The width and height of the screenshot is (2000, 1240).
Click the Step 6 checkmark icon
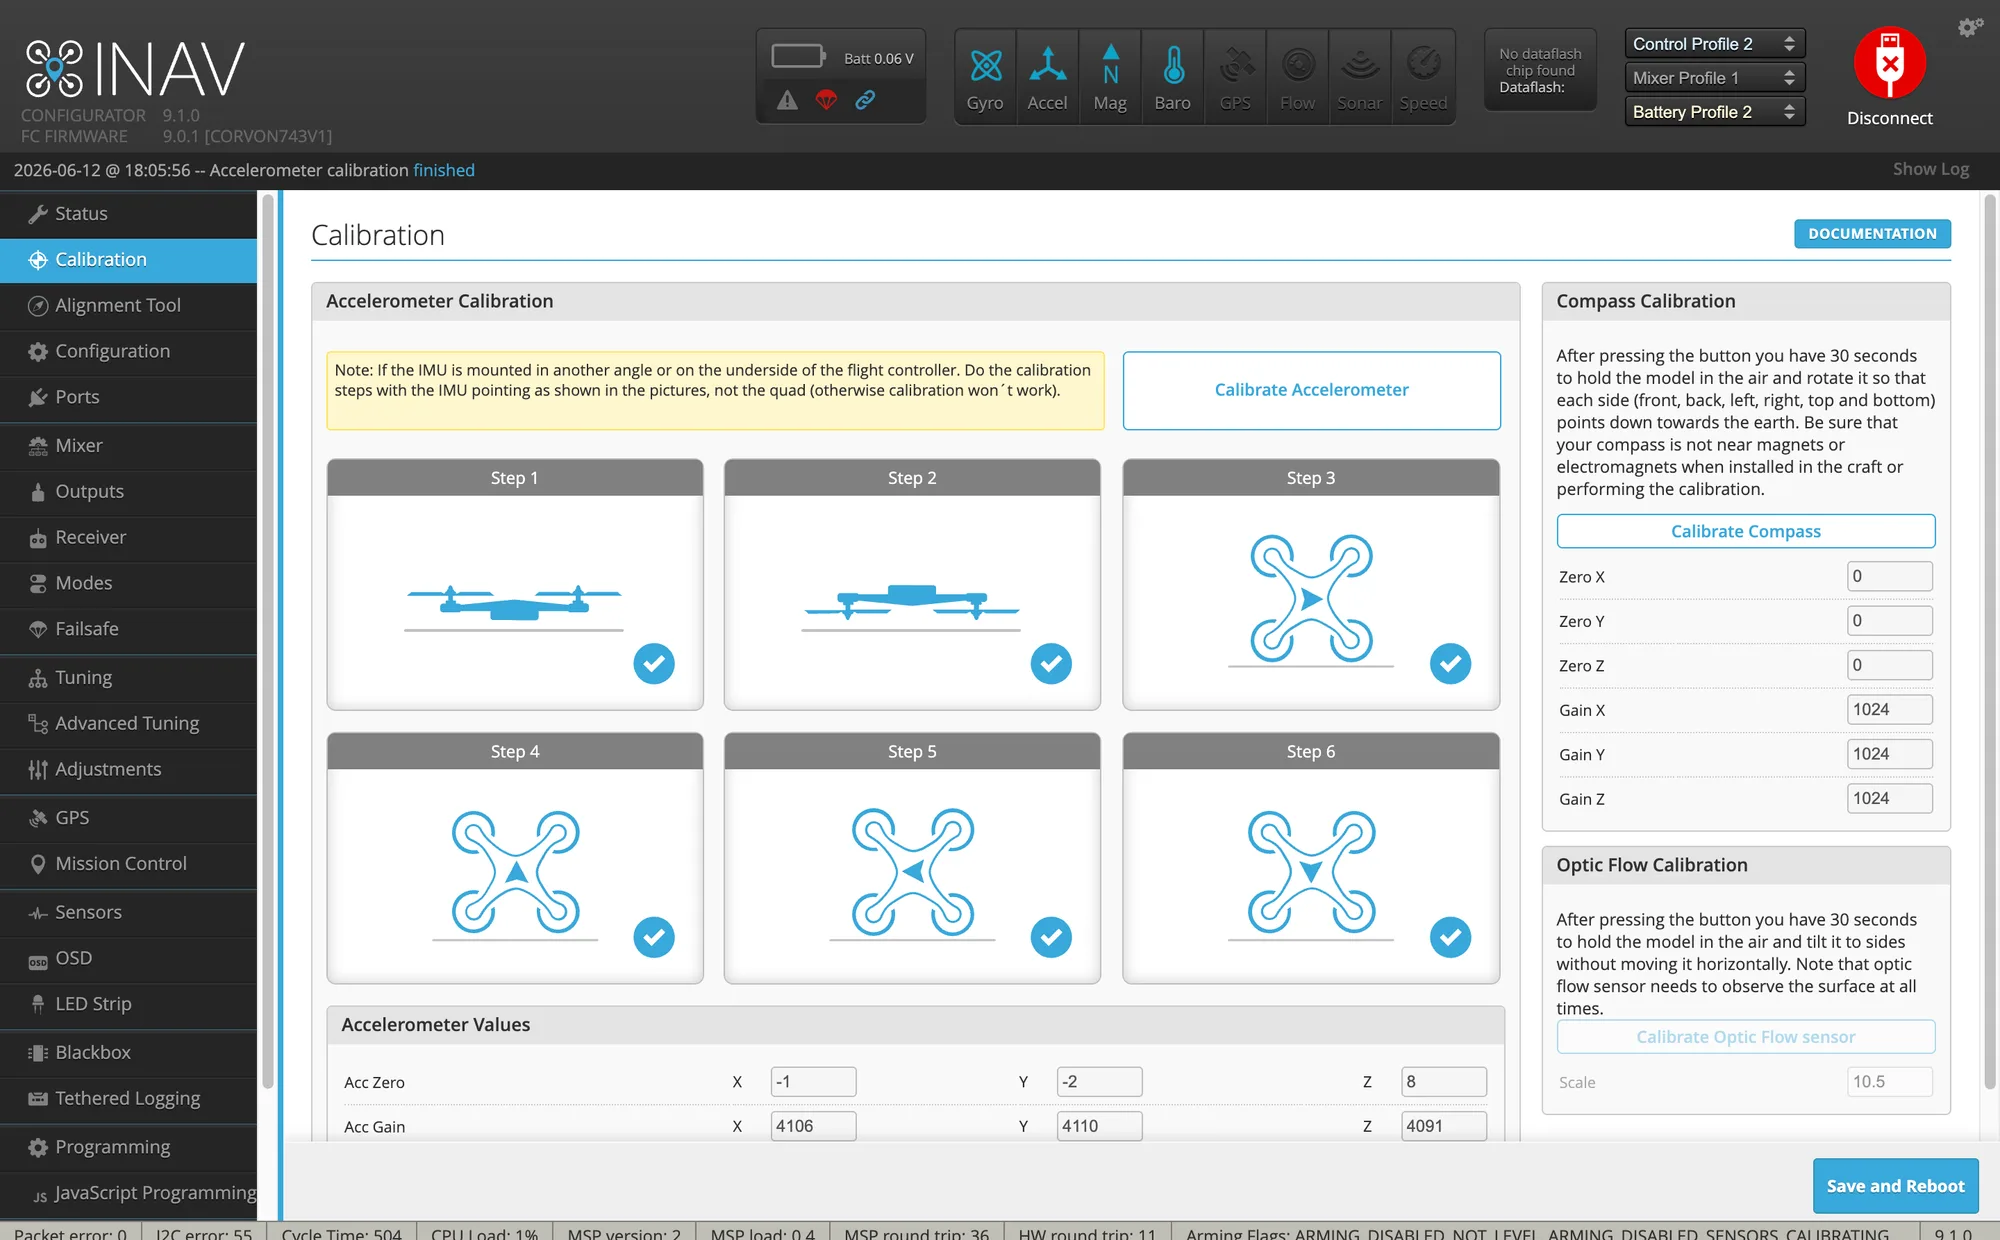(x=1450, y=937)
